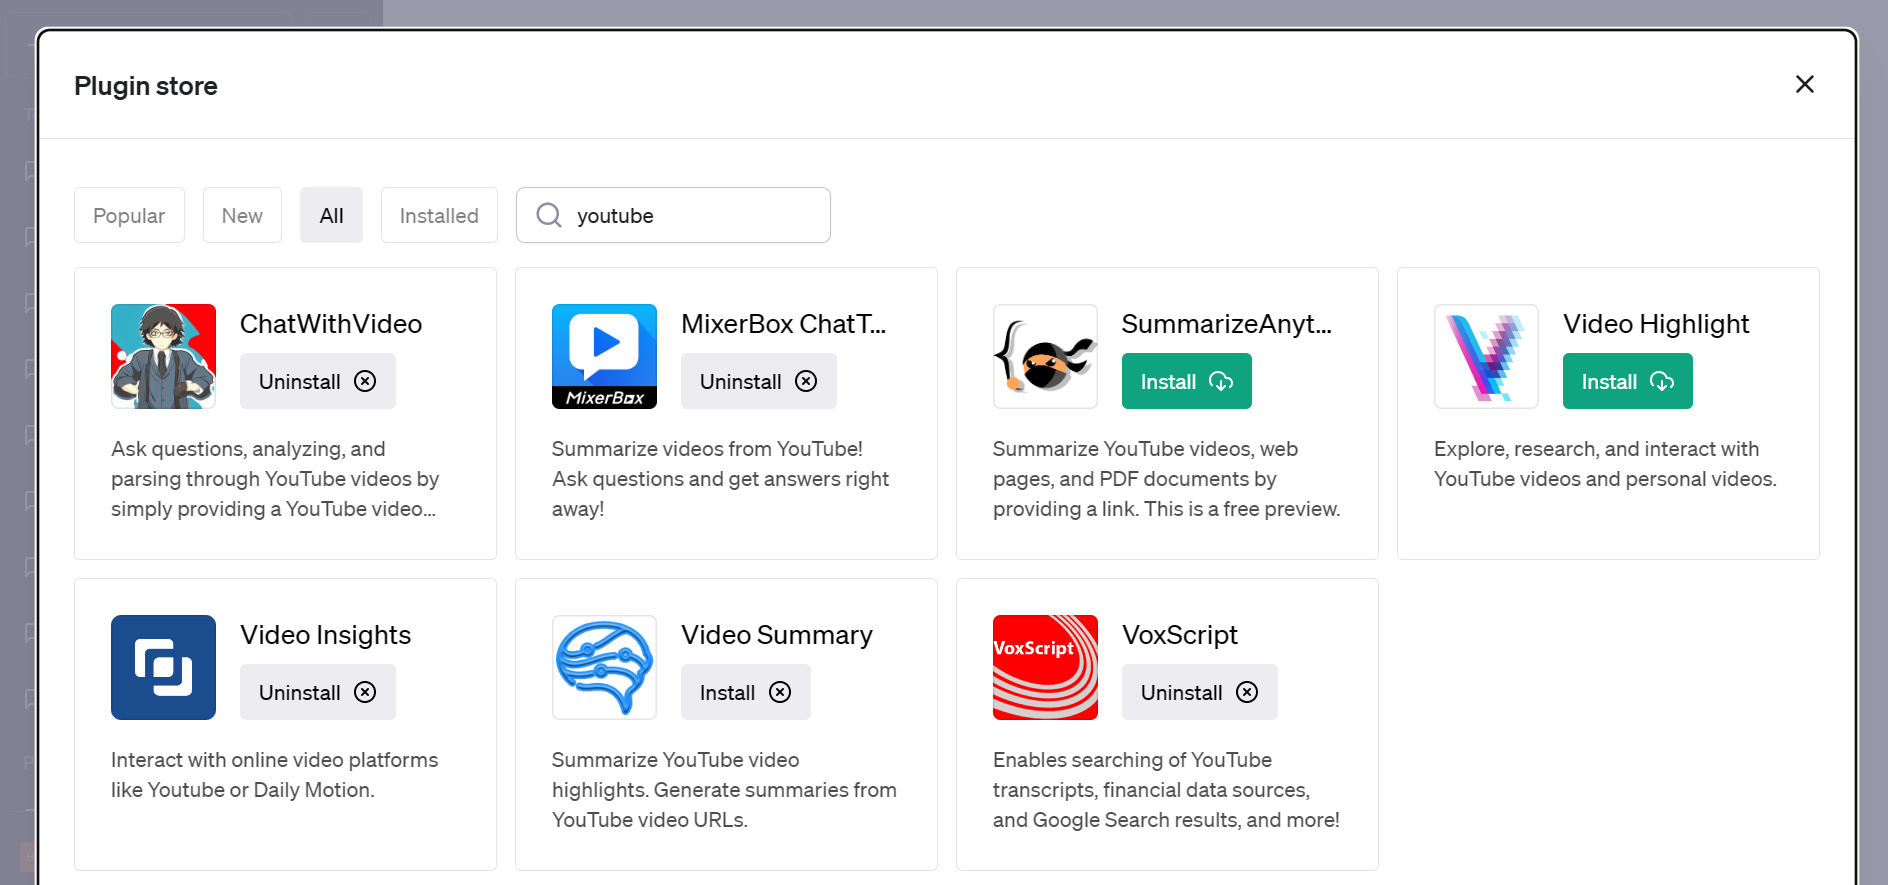Click the Video Summary brain icon

coord(604,667)
